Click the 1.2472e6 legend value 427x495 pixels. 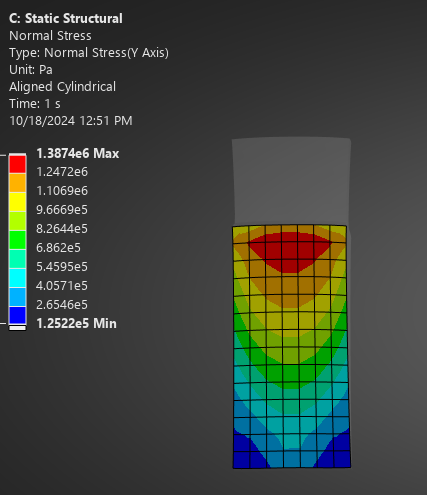click(x=62, y=172)
